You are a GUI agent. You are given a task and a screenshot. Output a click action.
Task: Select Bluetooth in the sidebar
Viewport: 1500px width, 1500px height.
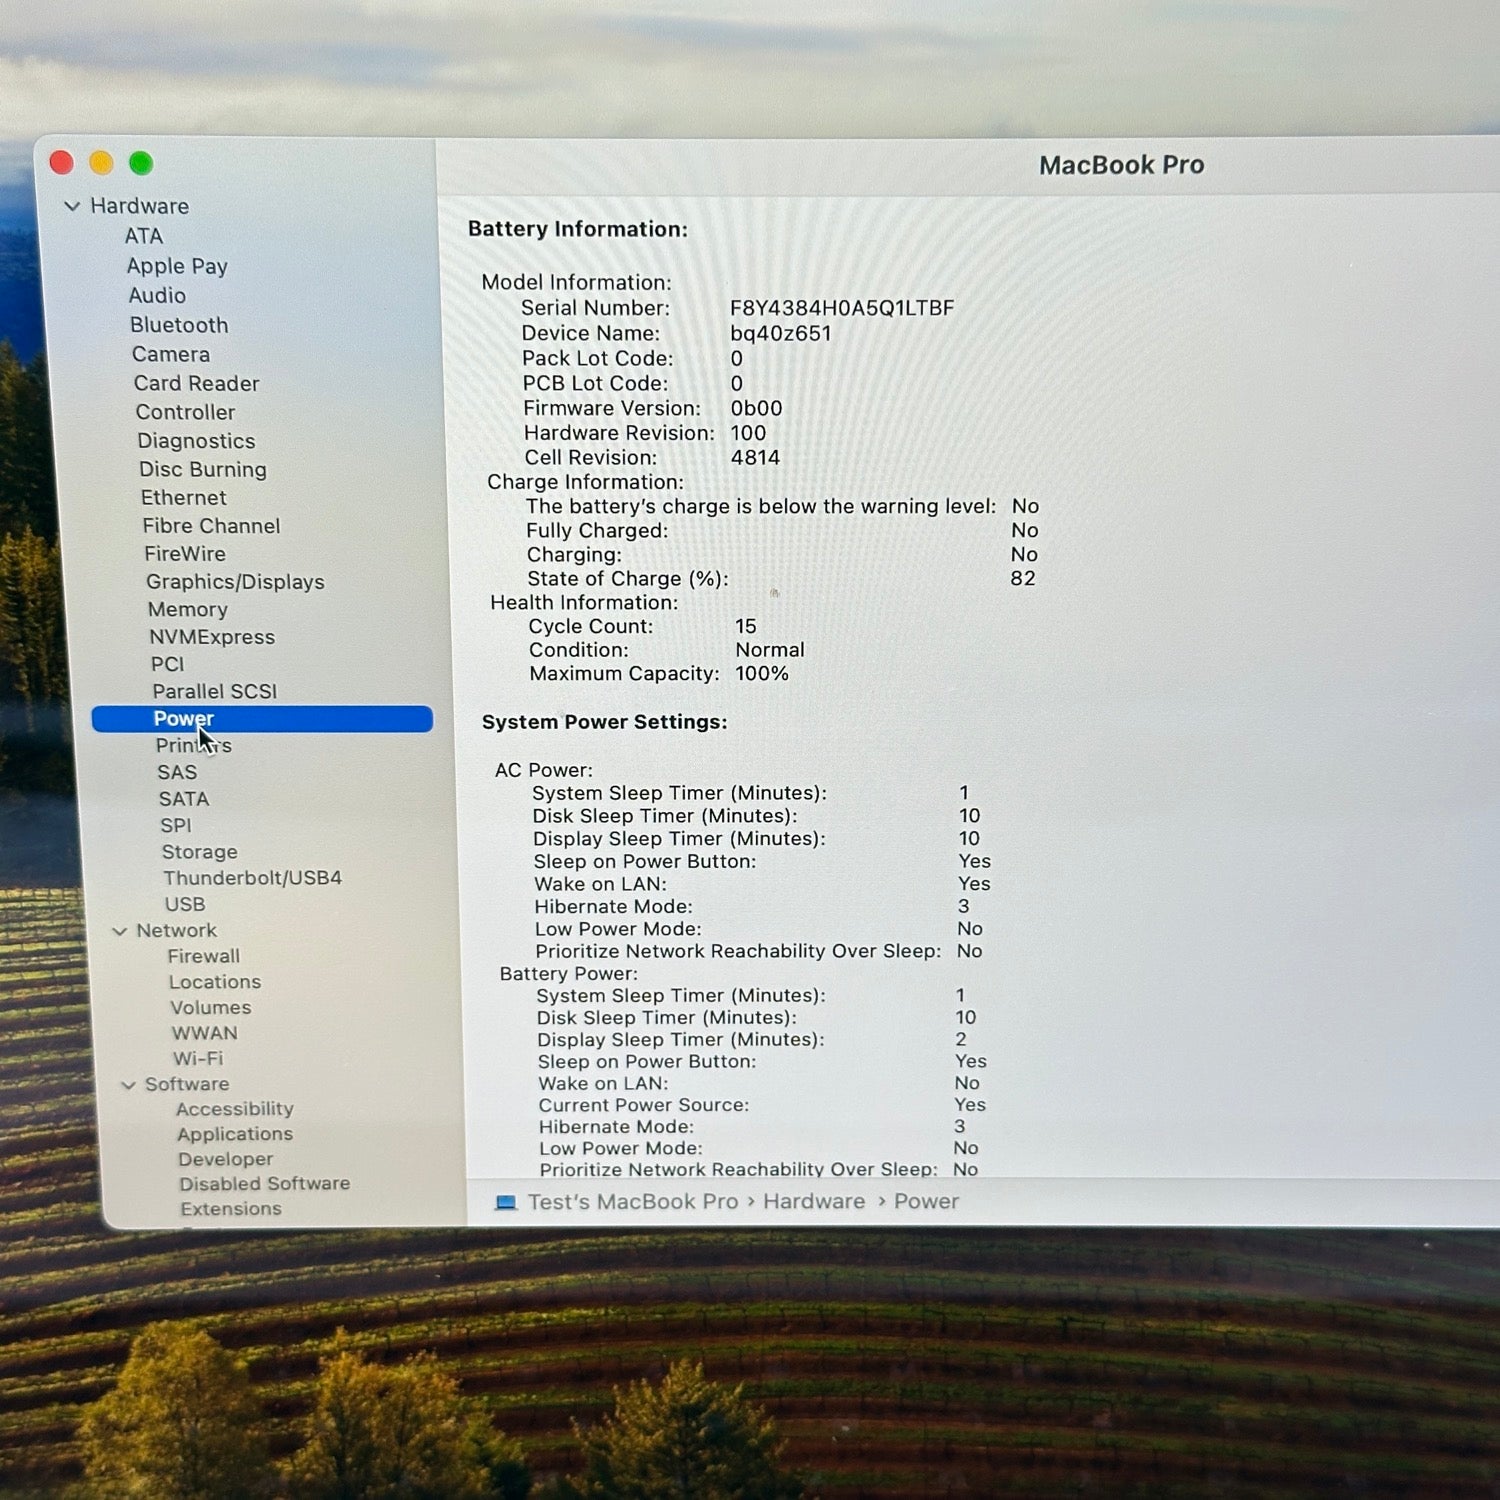[179, 325]
